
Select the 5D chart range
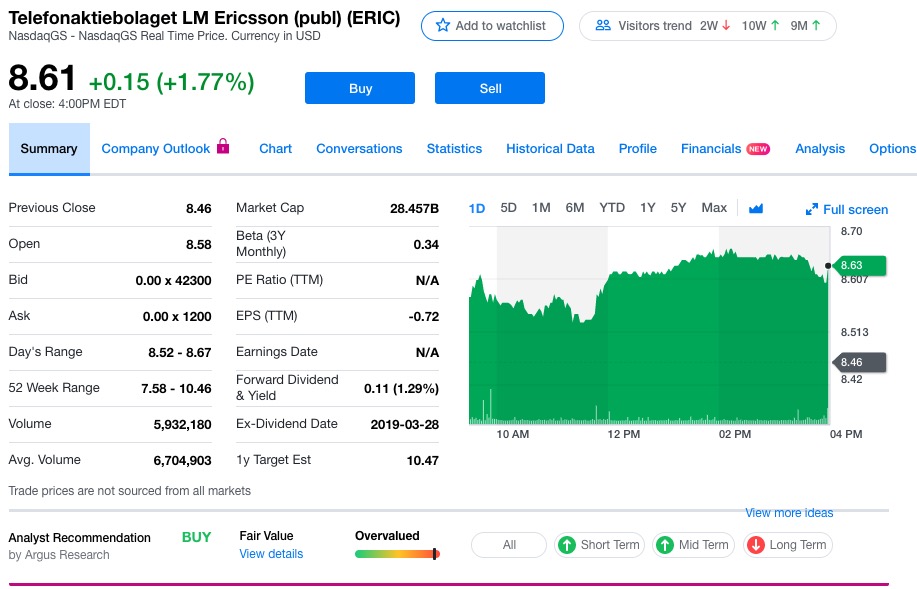point(508,208)
